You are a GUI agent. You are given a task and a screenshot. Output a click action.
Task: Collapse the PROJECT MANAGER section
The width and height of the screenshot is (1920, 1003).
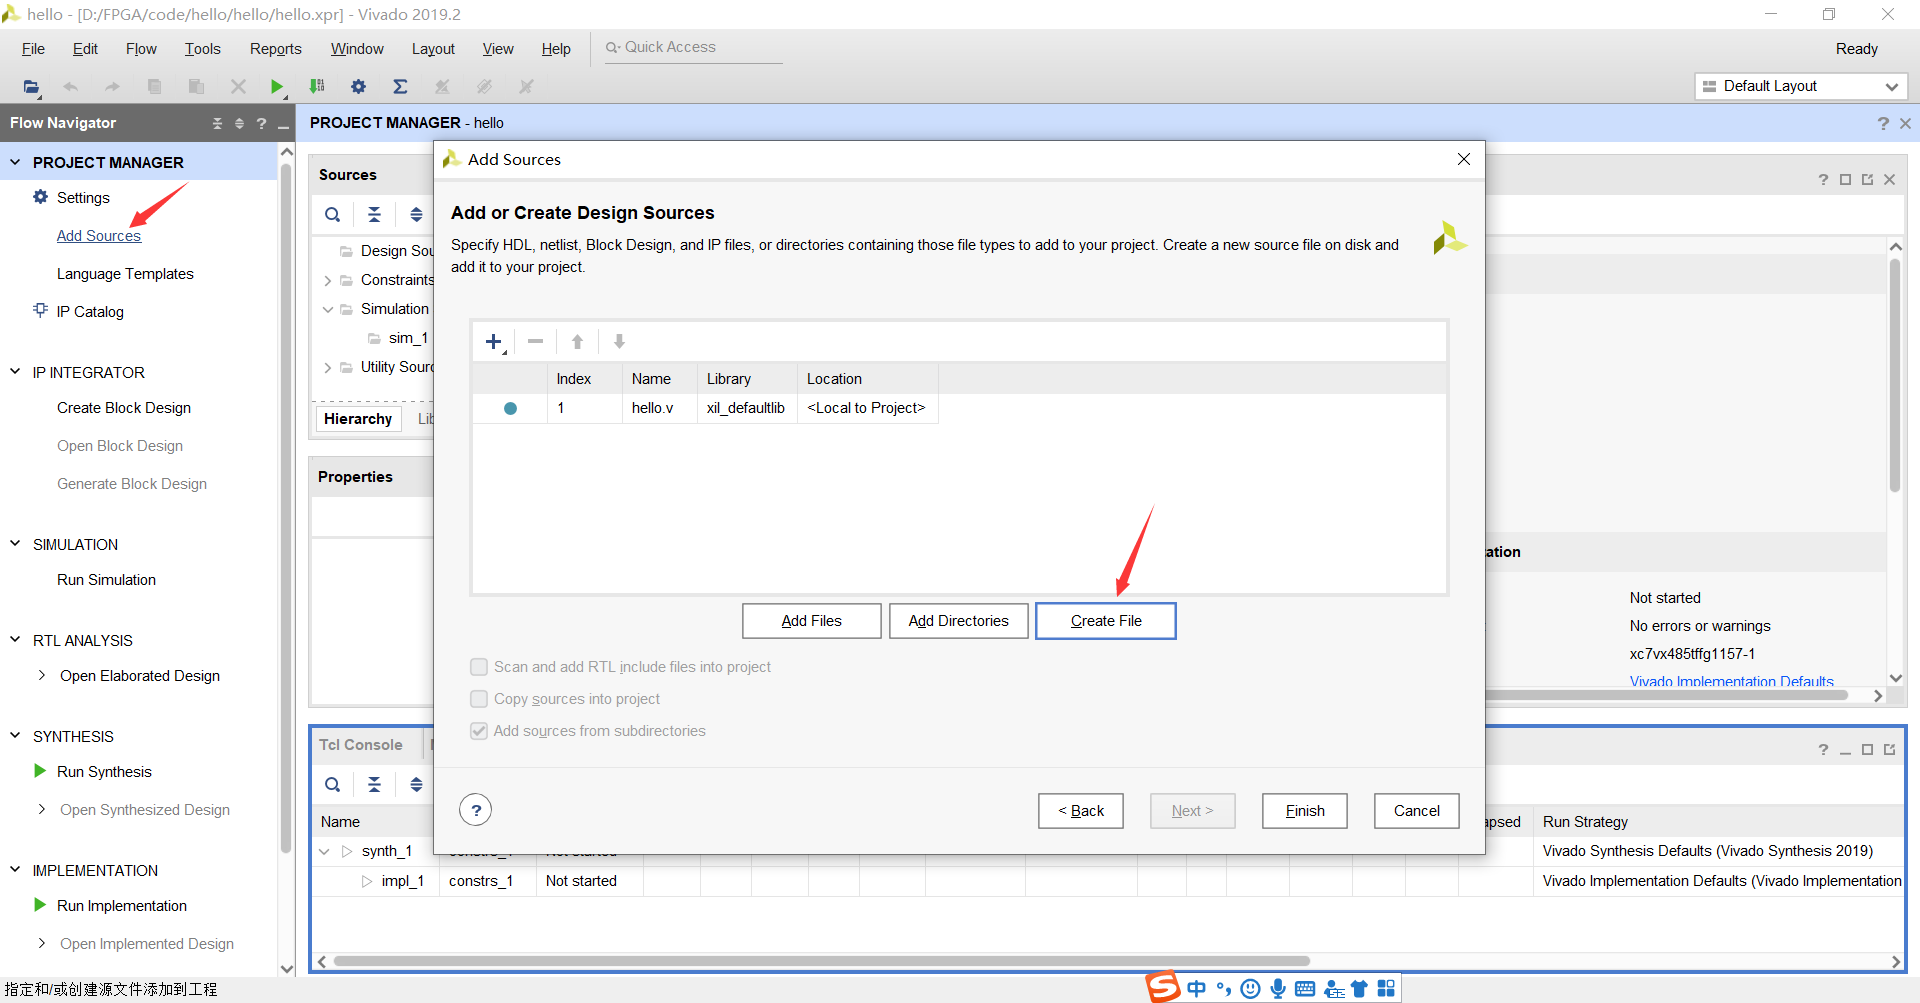click(x=15, y=162)
